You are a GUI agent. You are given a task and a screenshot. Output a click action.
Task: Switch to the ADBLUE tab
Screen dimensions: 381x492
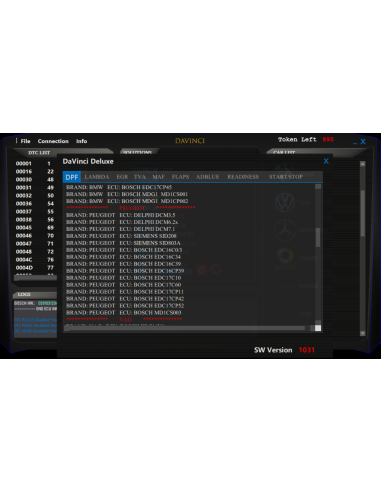(208, 177)
